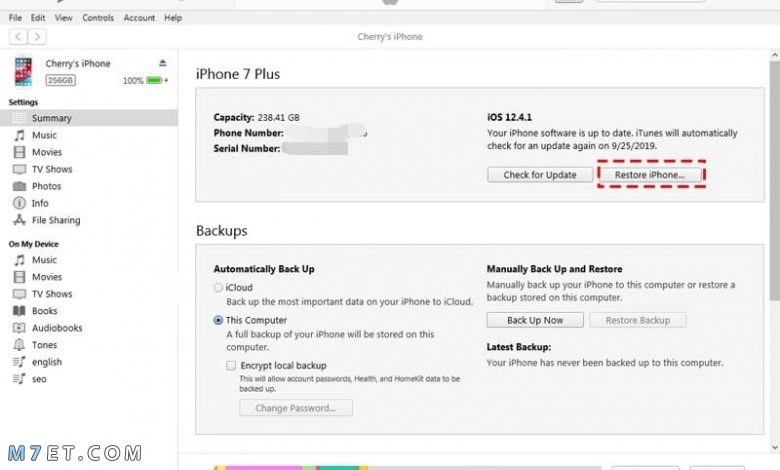Click Check for Update button
The height and width of the screenshot is (470, 780).
coord(540,175)
